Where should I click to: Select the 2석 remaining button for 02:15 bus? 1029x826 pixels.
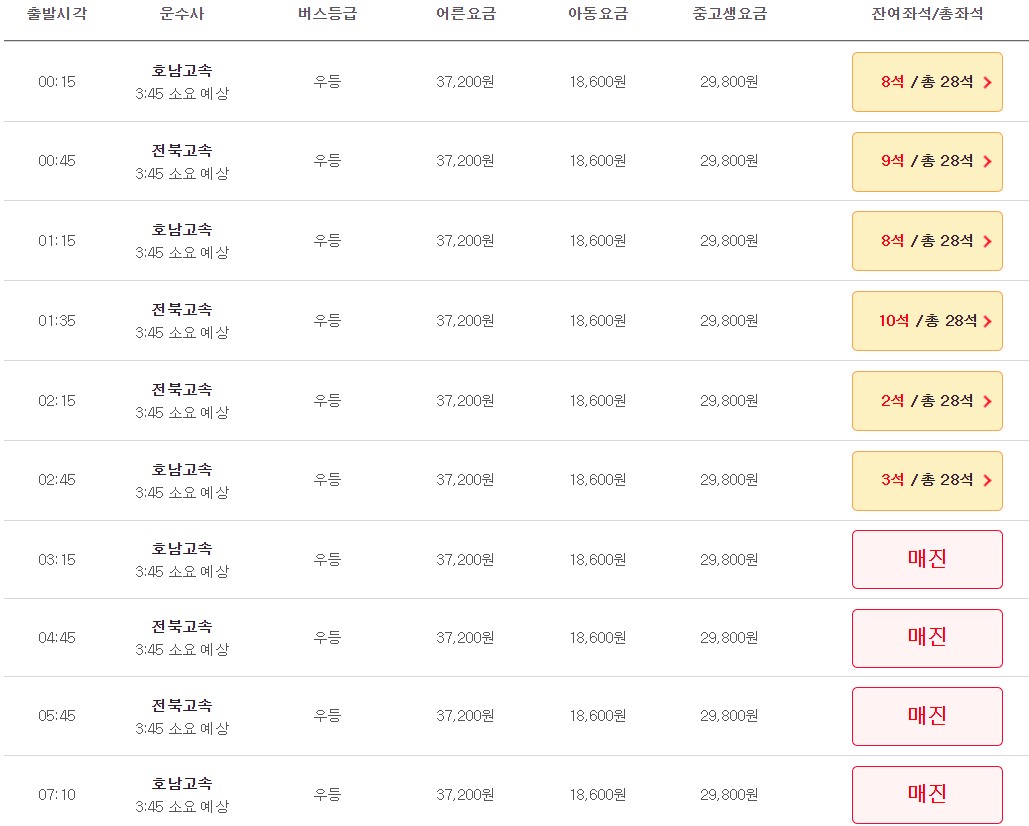coord(926,401)
